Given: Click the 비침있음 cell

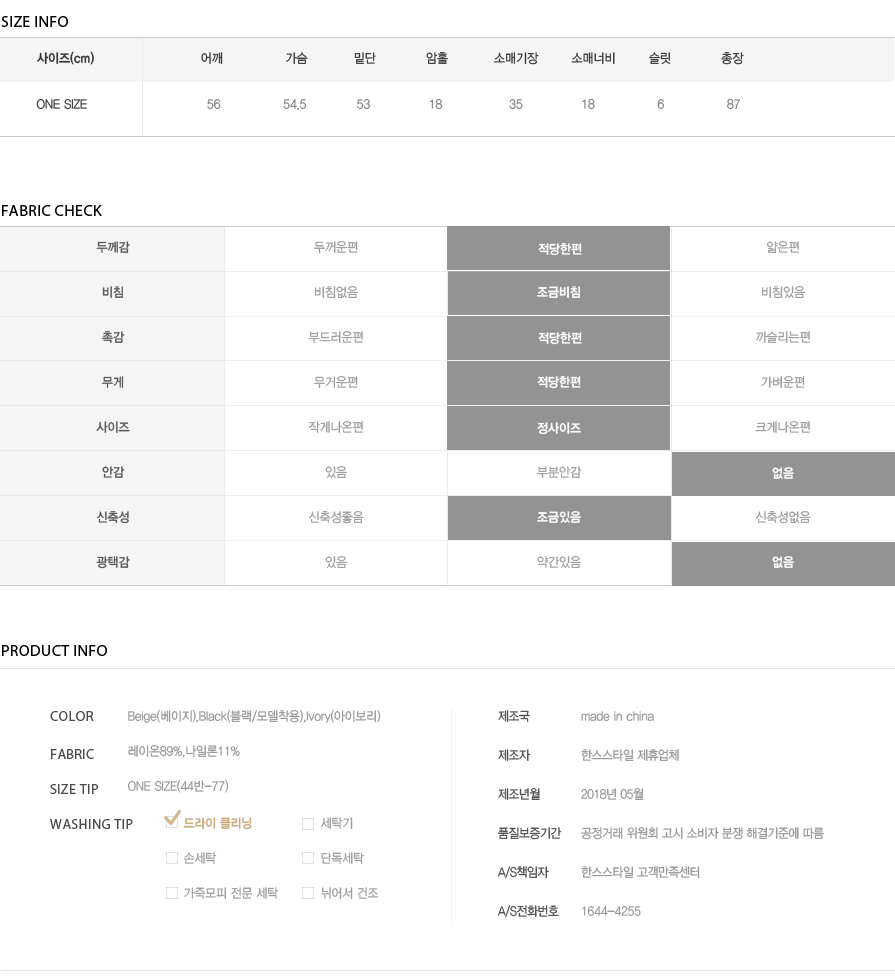Looking at the screenshot, I should point(783,292).
